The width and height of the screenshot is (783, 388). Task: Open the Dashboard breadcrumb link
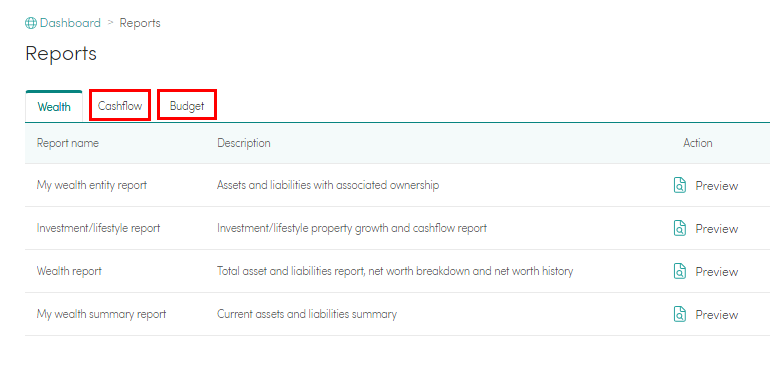pyautogui.click(x=70, y=23)
